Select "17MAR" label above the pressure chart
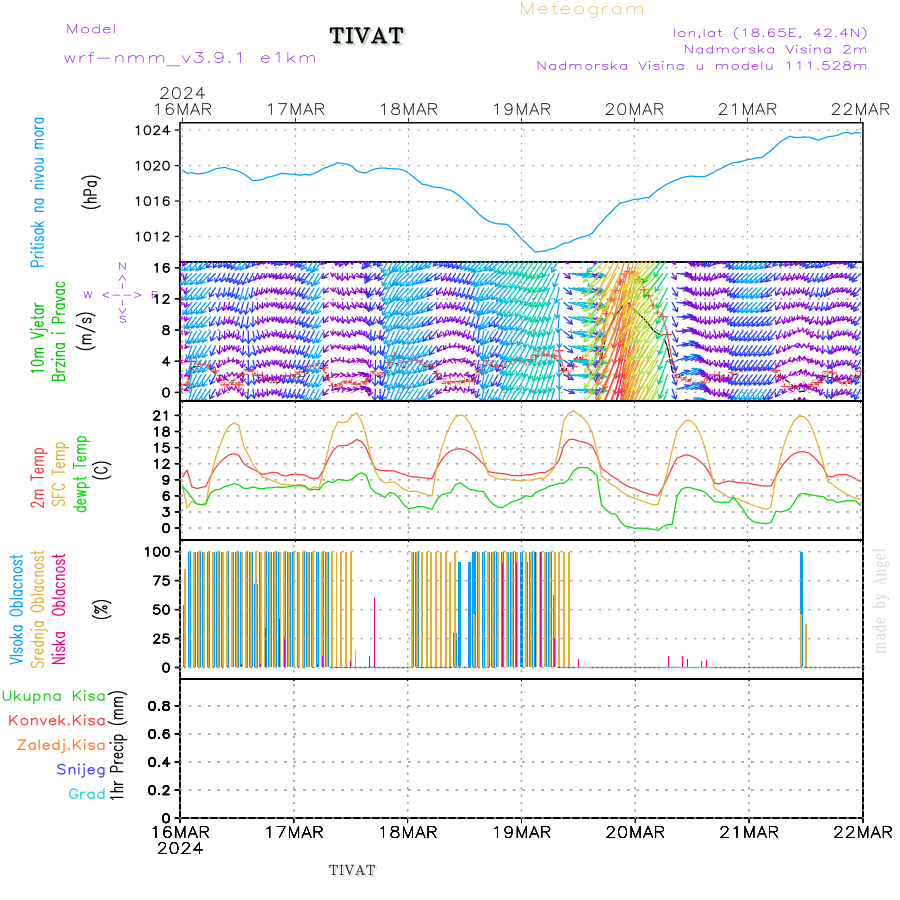 click(296, 109)
